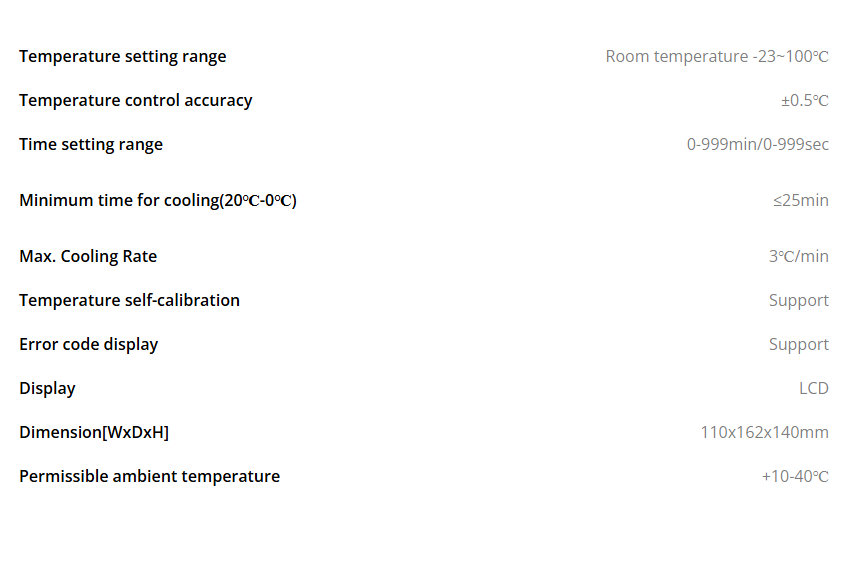Select the ≤25min value
863x567 pixels.
click(x=801, y=200)
